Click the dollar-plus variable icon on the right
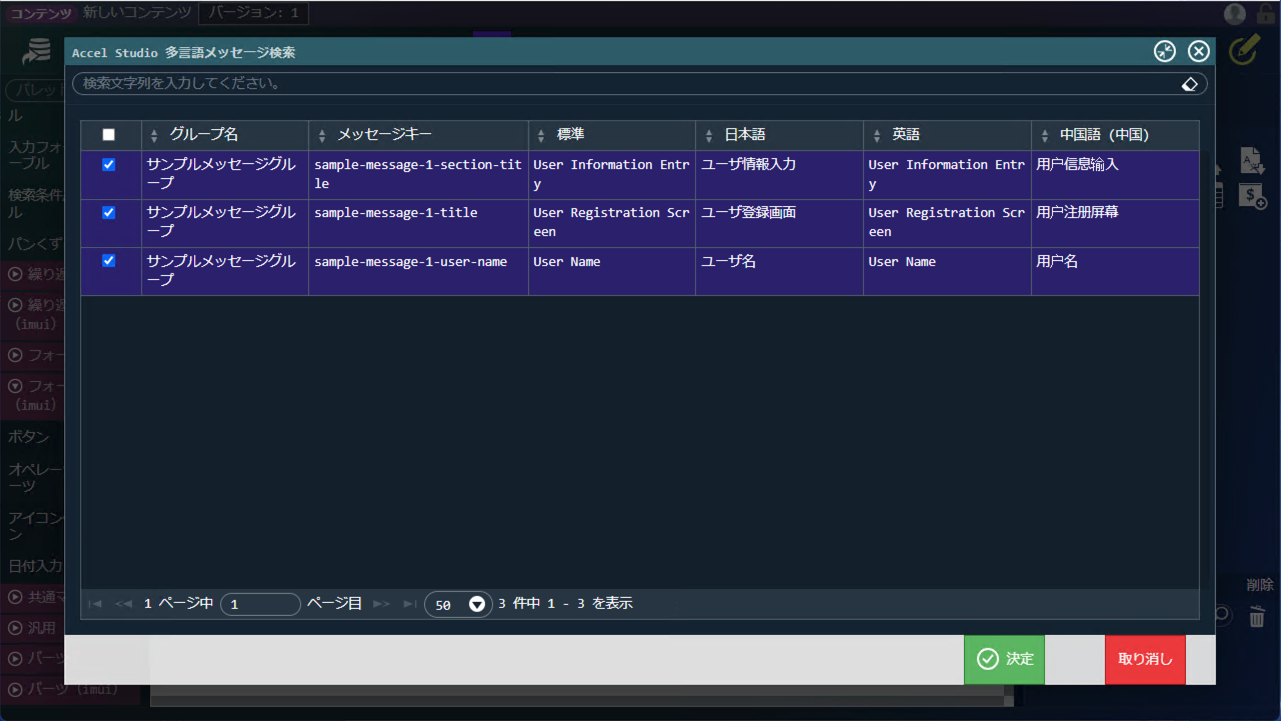 (1252, 197)
